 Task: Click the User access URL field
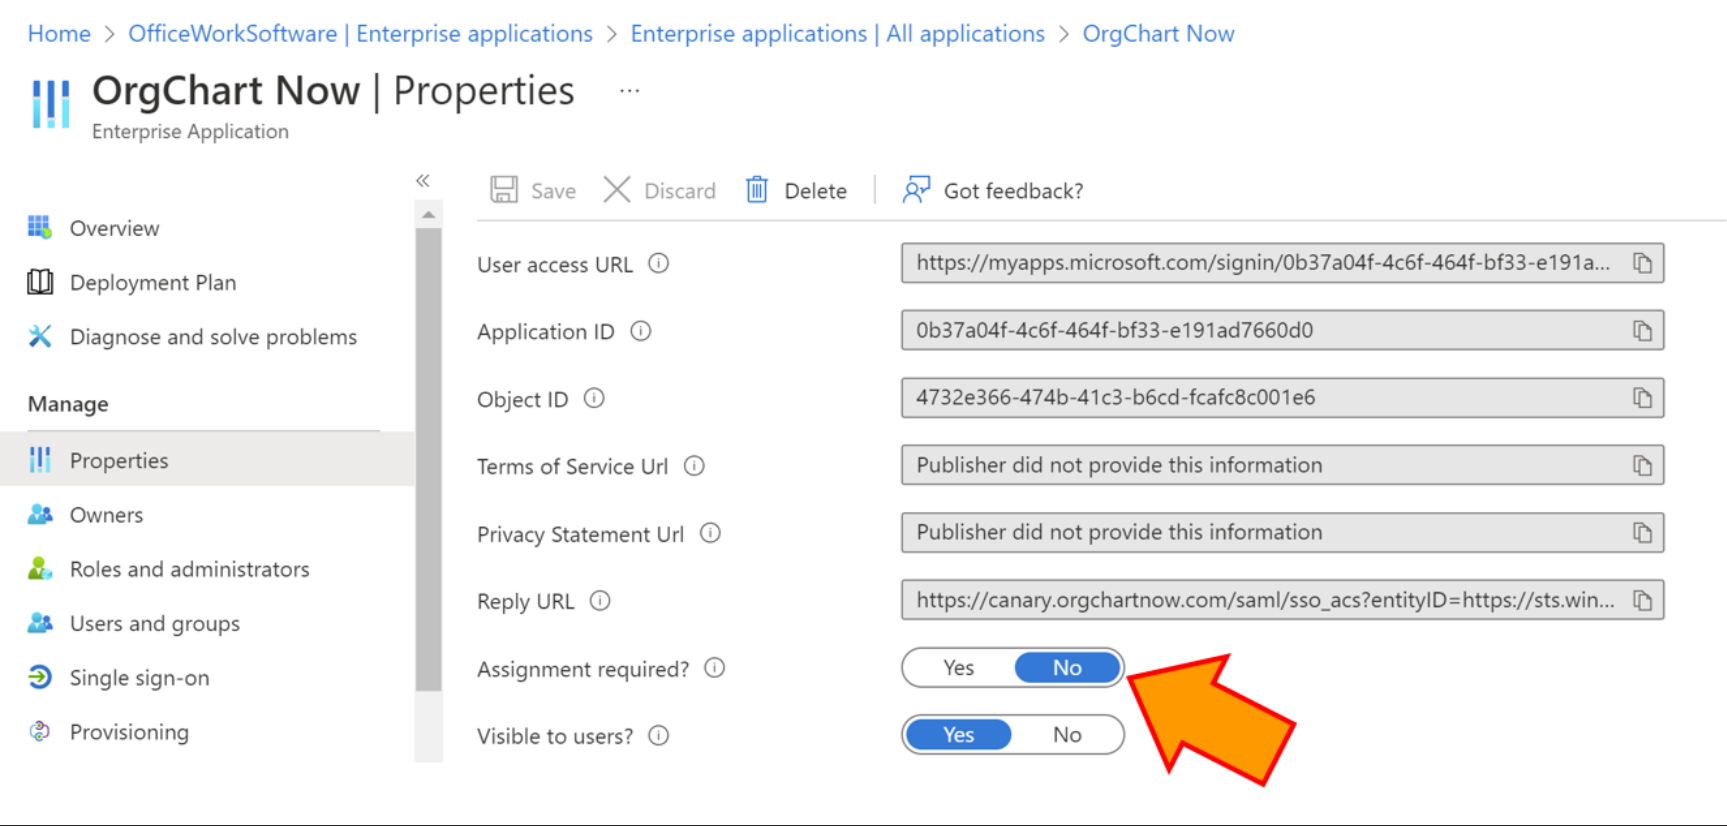point(1282,263)
